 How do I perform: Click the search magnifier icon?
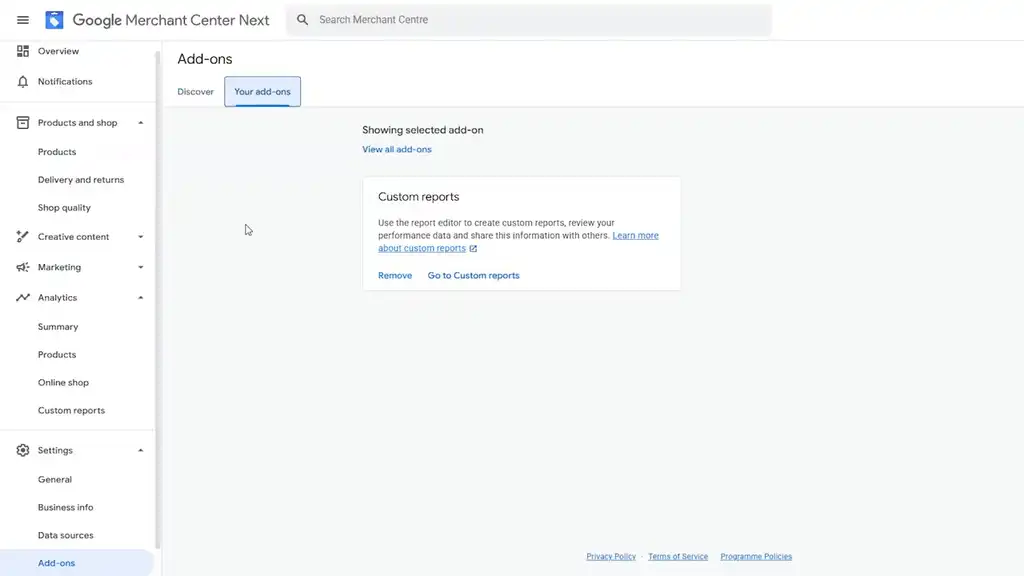pyautogui.click(x=303, y=20)
